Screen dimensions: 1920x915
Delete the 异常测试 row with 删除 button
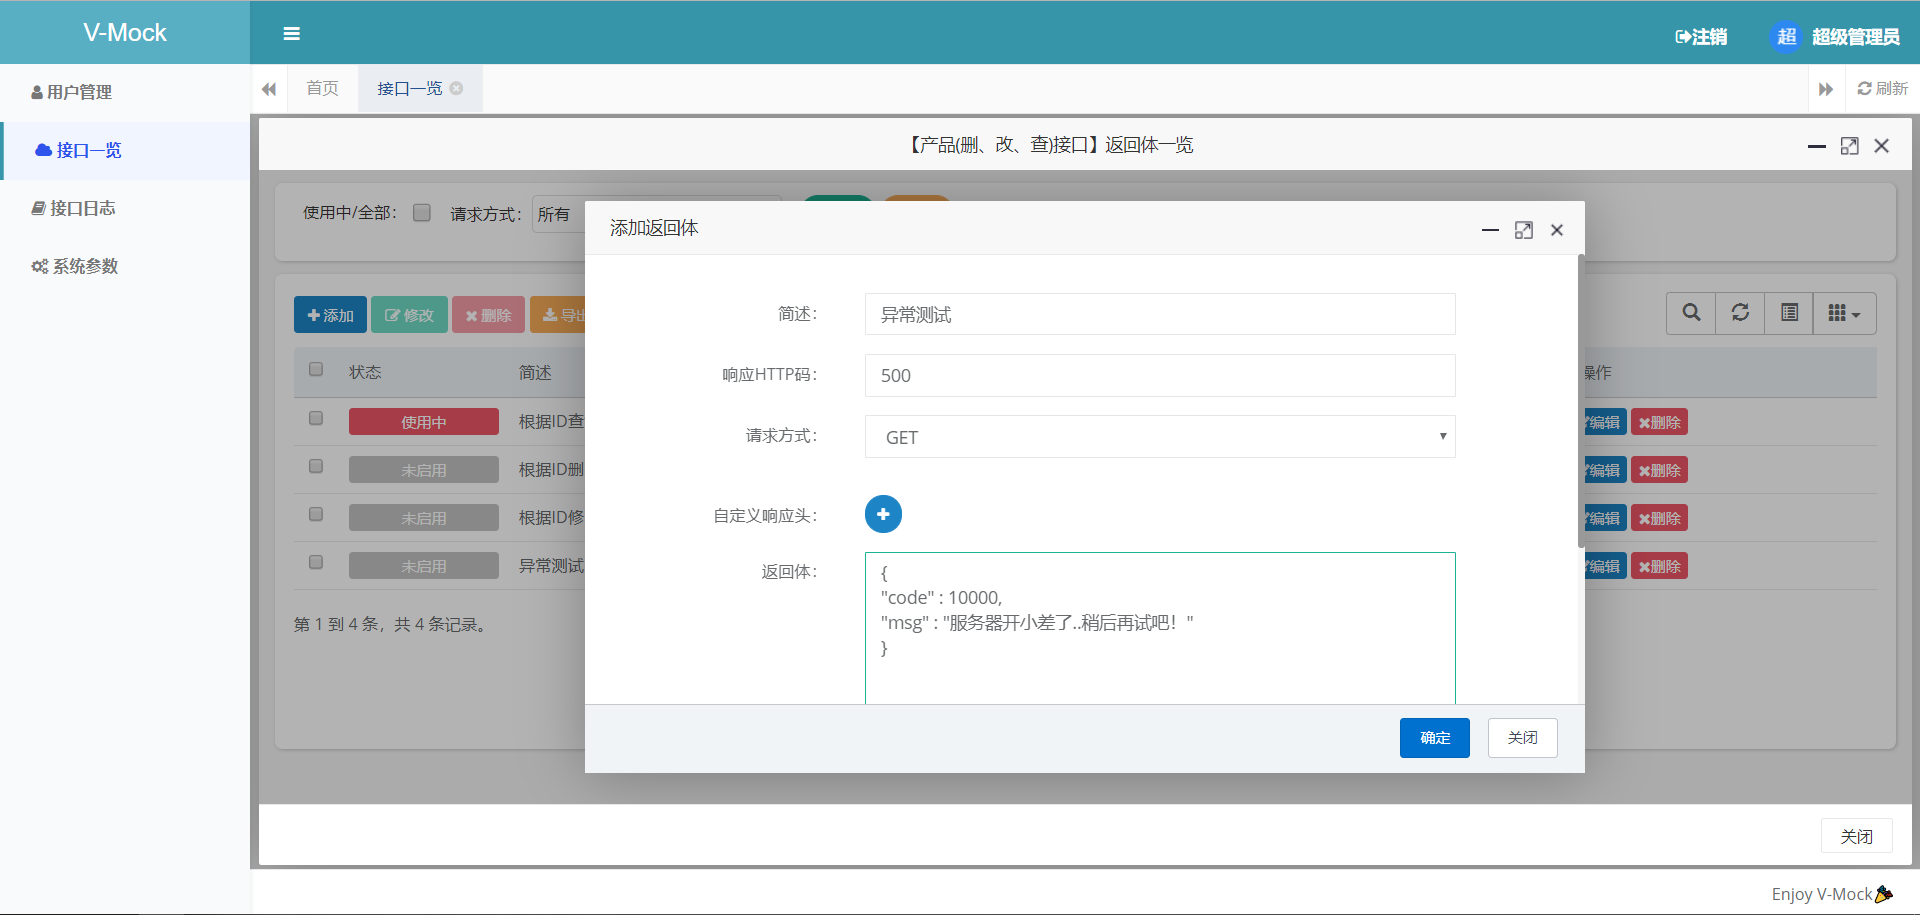point(1659,566)
